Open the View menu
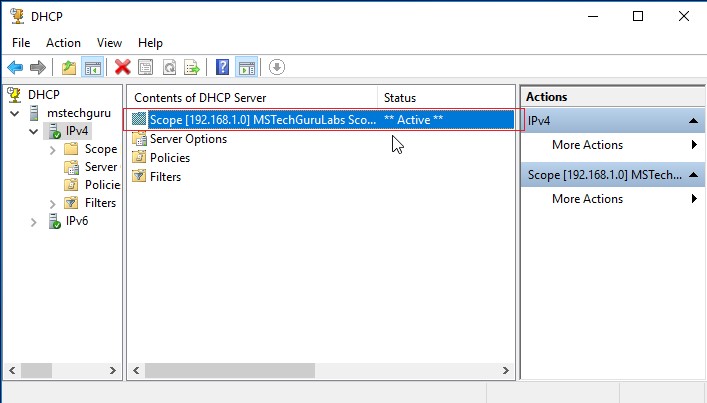Screen dimensions: 707x403 point(109,43)
